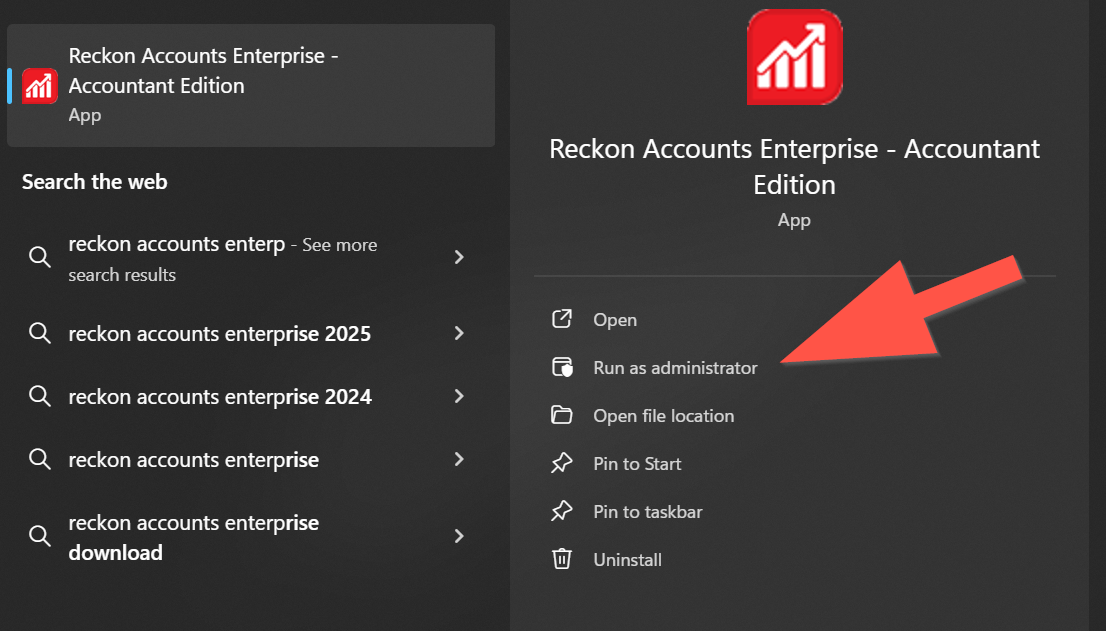This screenshot has width=1106, height=631.
Task: Click search icon beside 'reckon accounts enterp'
Action: 40,257
